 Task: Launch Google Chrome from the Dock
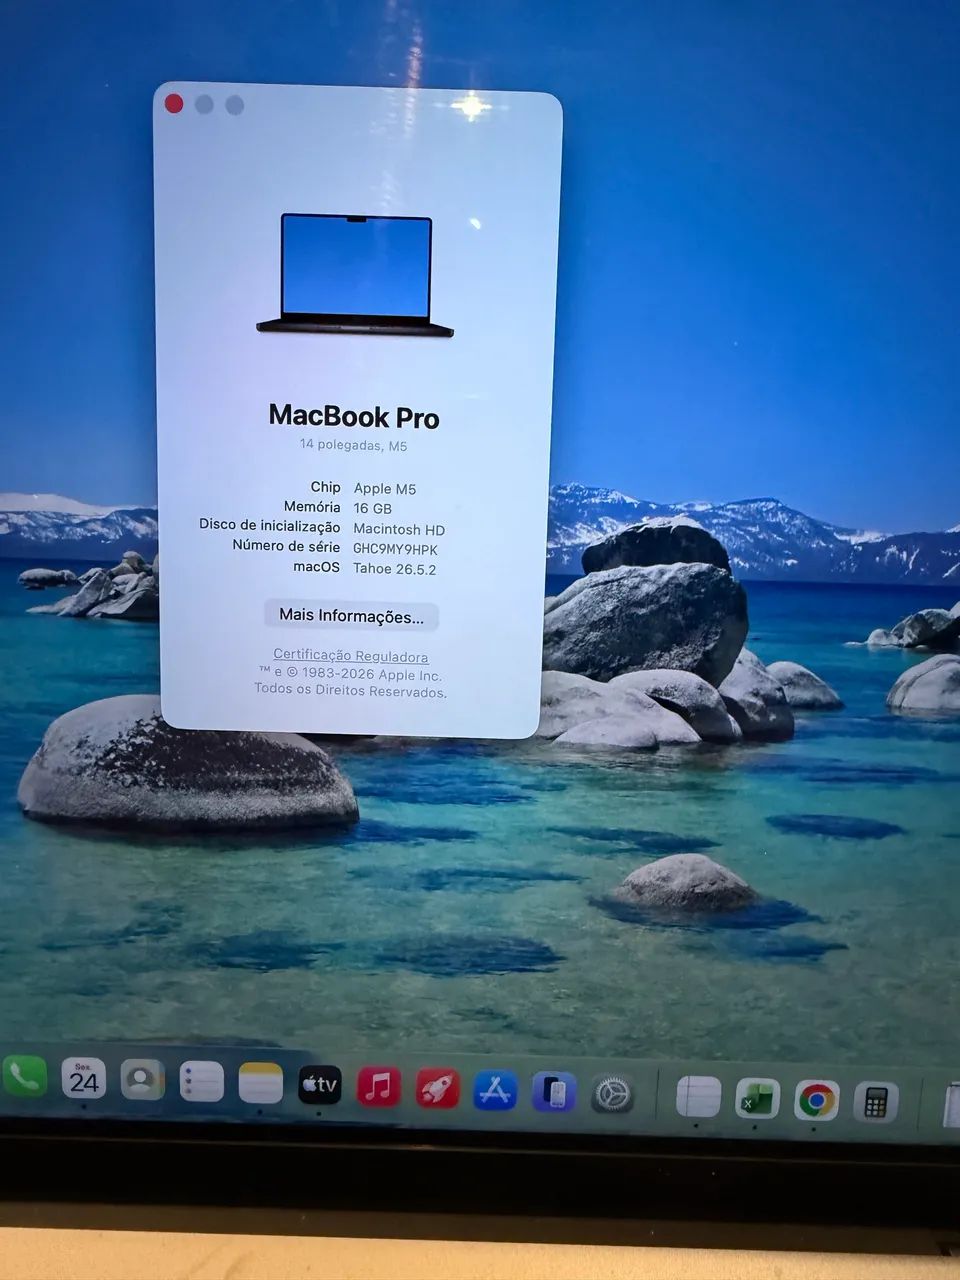tap(817, 1100)
